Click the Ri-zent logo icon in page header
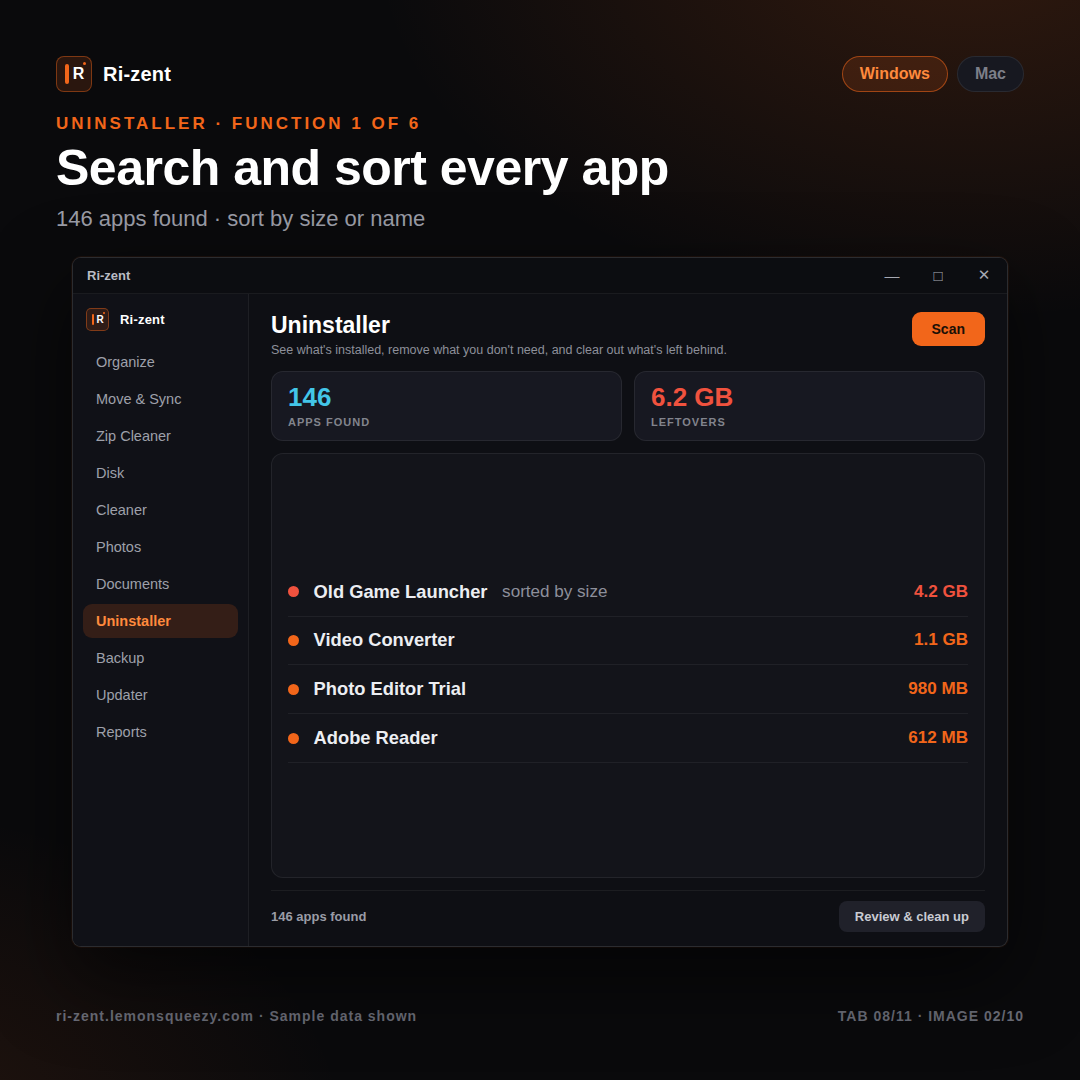This screenshot has height=1080, width=1080. click(74, 74)
